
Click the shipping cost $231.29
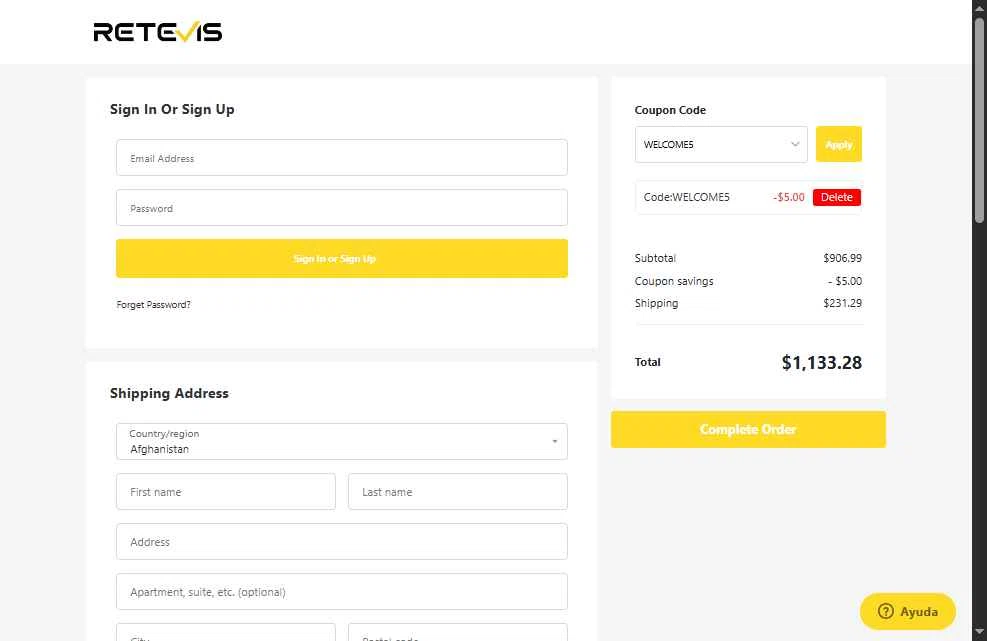tap(842, 303)
